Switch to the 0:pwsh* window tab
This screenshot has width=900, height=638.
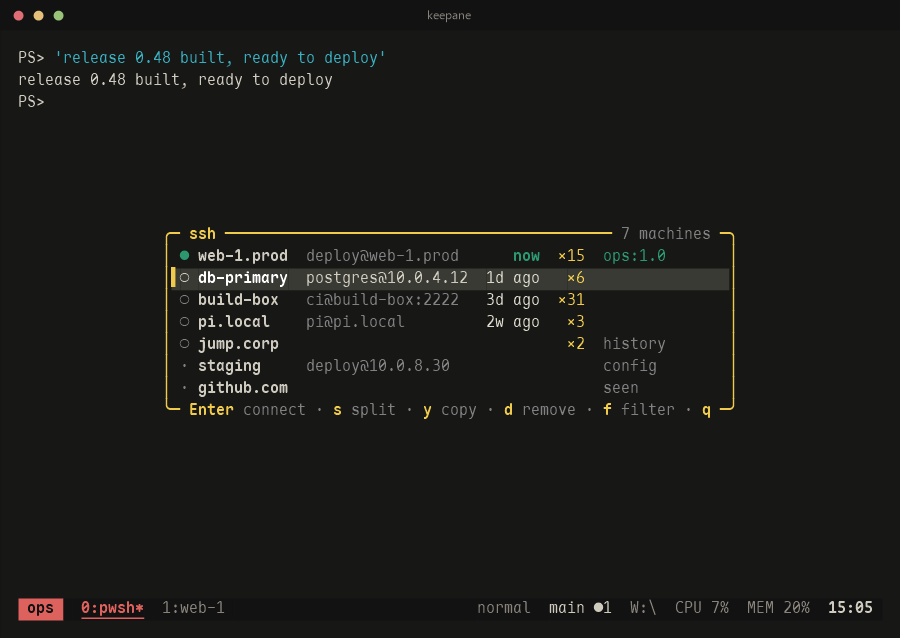click(112, 608)
